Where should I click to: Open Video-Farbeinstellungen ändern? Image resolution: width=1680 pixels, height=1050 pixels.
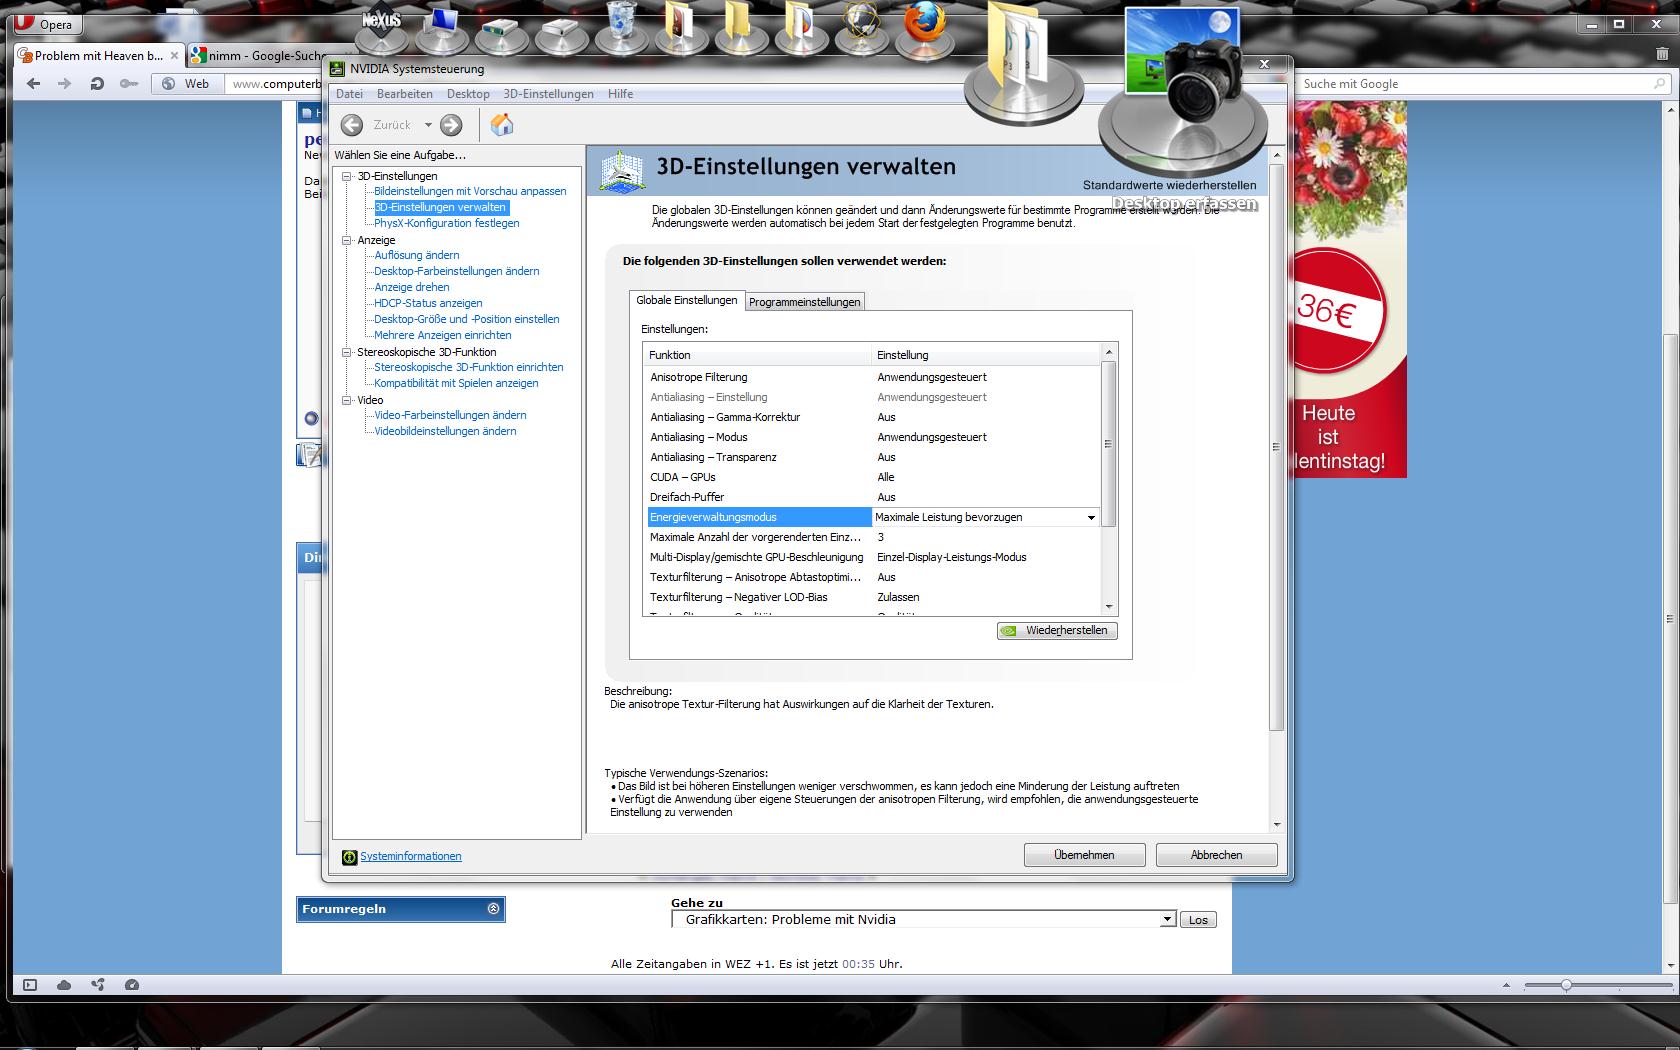pyautogui.click(x=450, y=416)
